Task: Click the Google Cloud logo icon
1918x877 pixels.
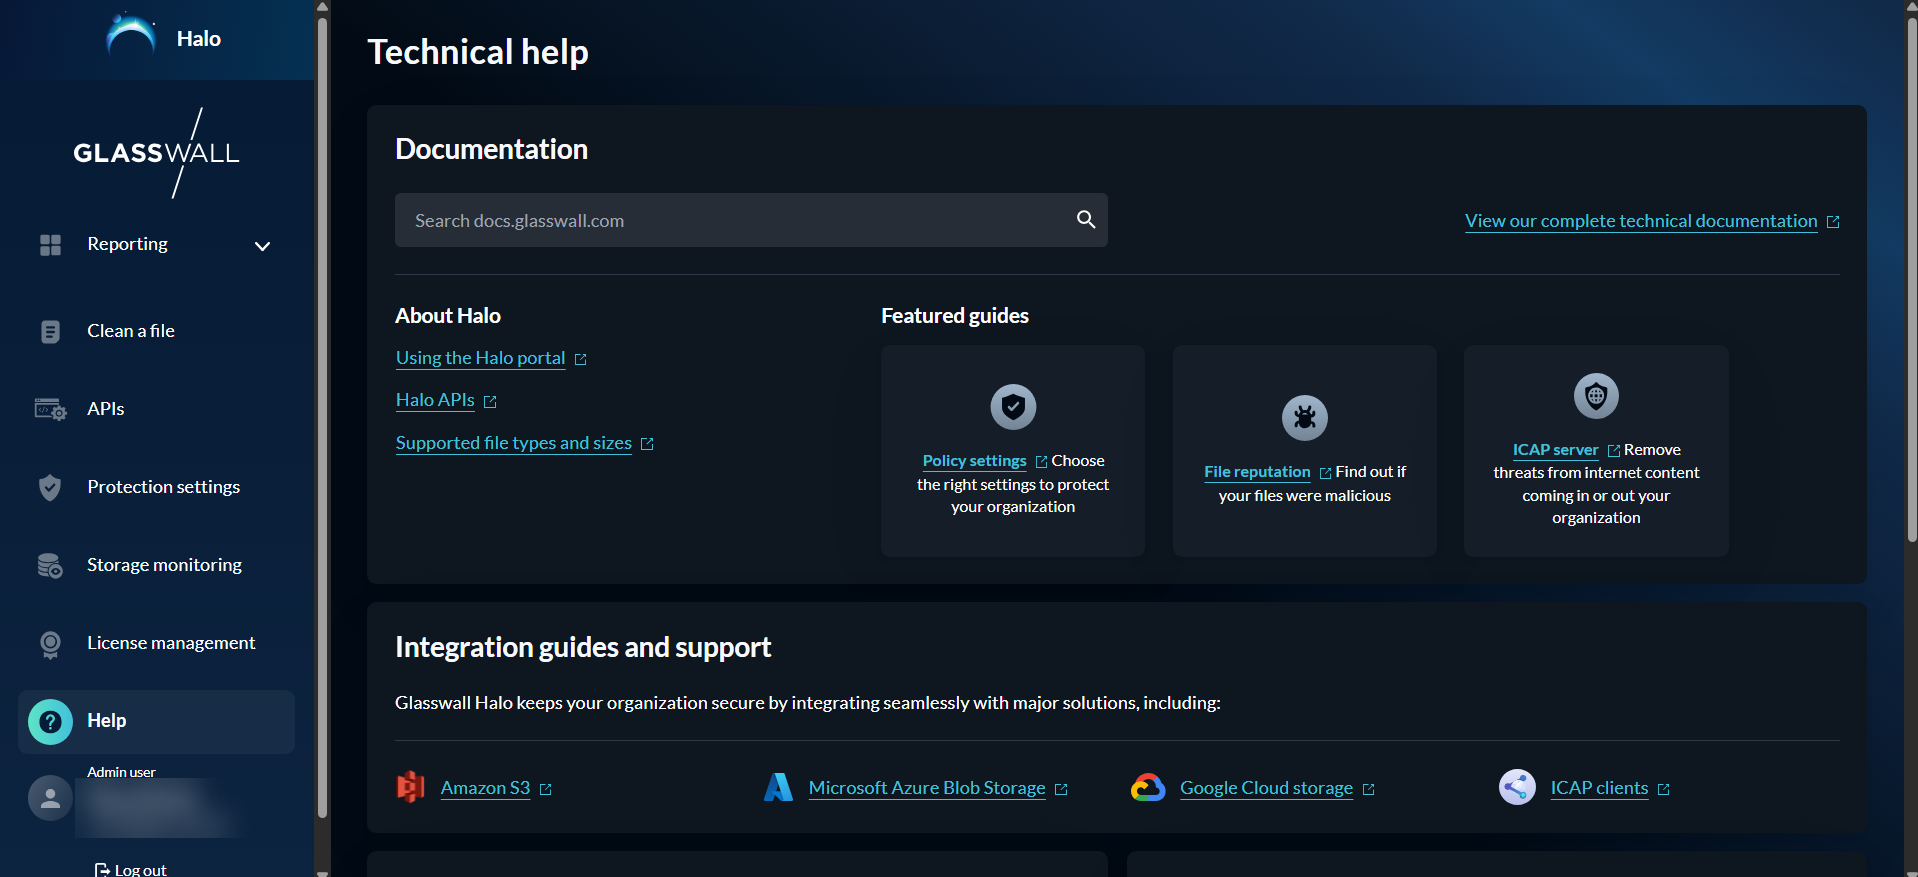Action: [1148, 788]
